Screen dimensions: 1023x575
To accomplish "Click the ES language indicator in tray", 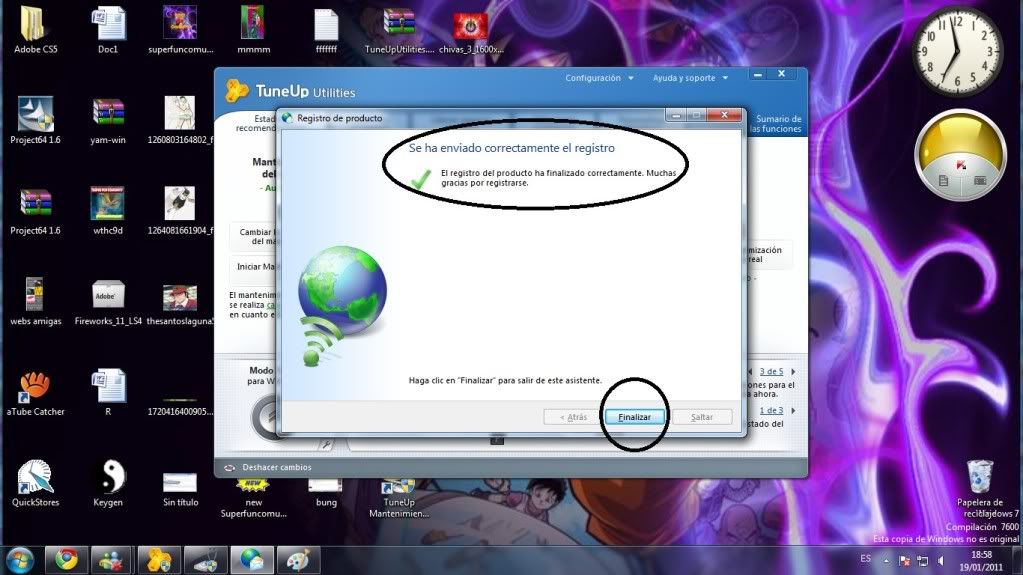I will (x=865, y=559).
